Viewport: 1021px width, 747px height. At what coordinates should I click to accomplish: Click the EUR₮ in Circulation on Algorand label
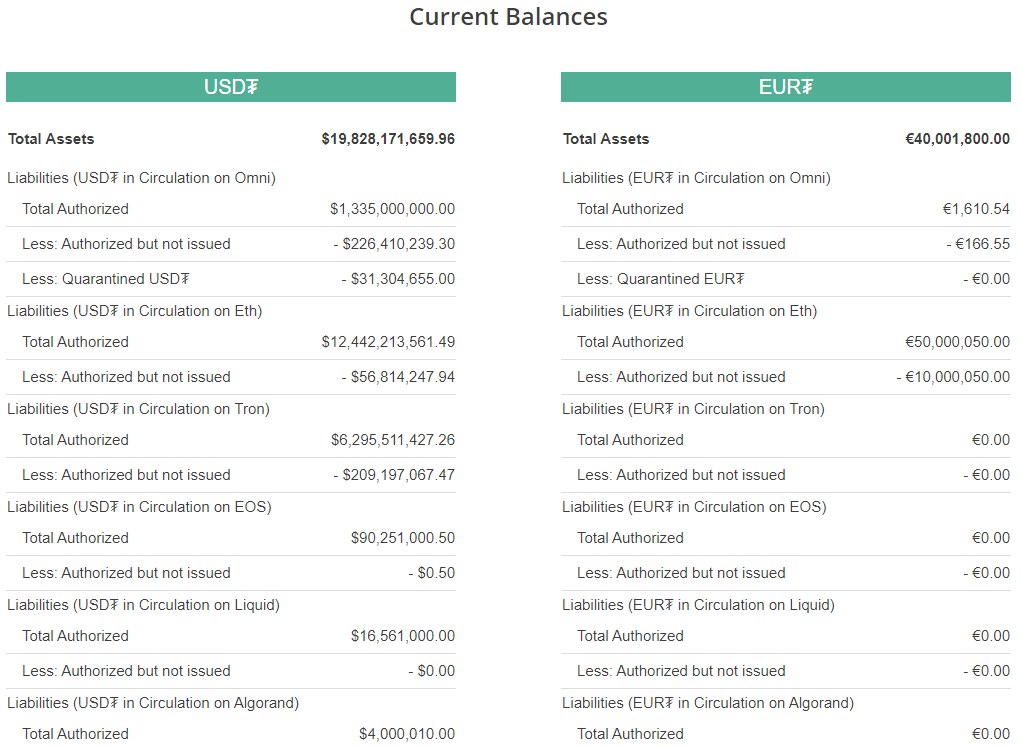(x=708, y=703)
